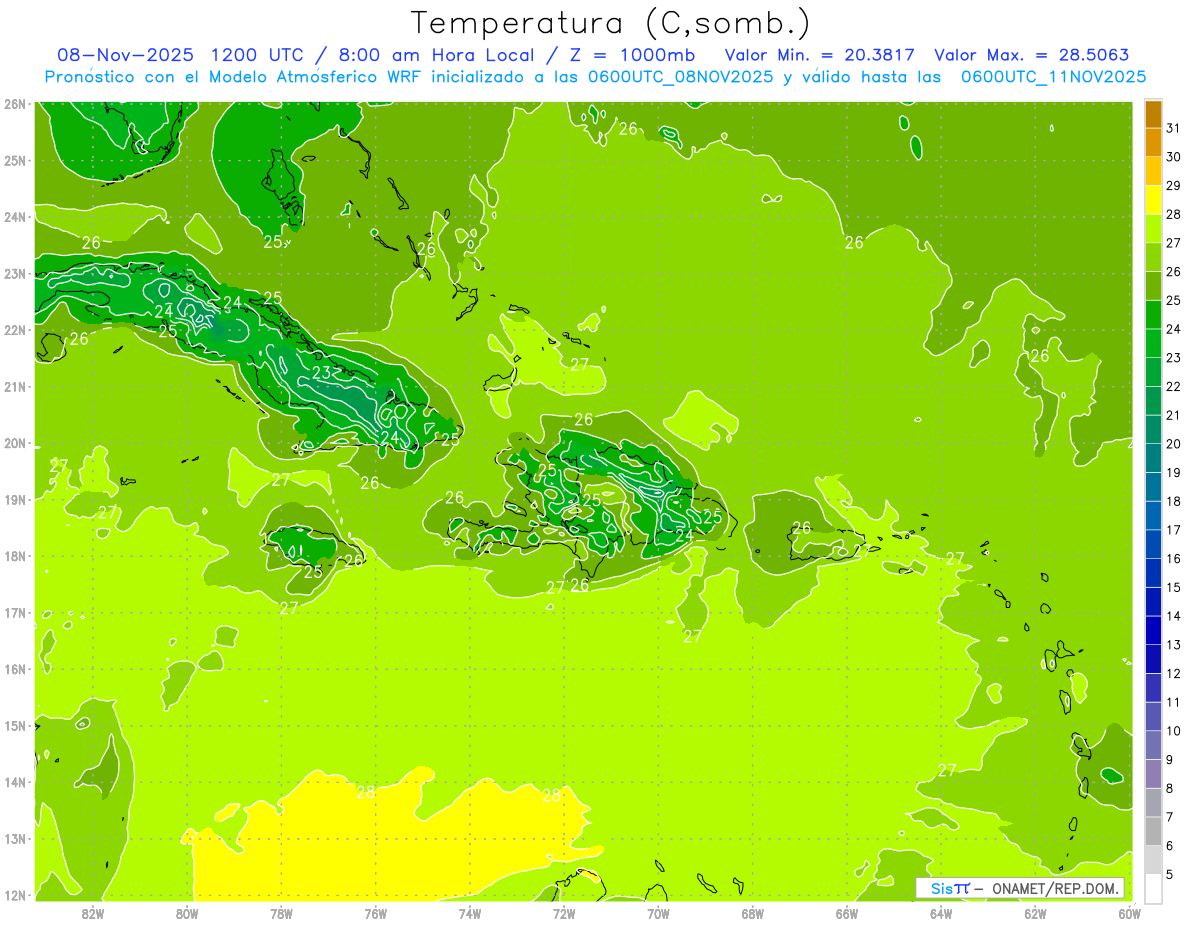Click the purple color bar segment between 8 and 9

(x=1153, y=775)
